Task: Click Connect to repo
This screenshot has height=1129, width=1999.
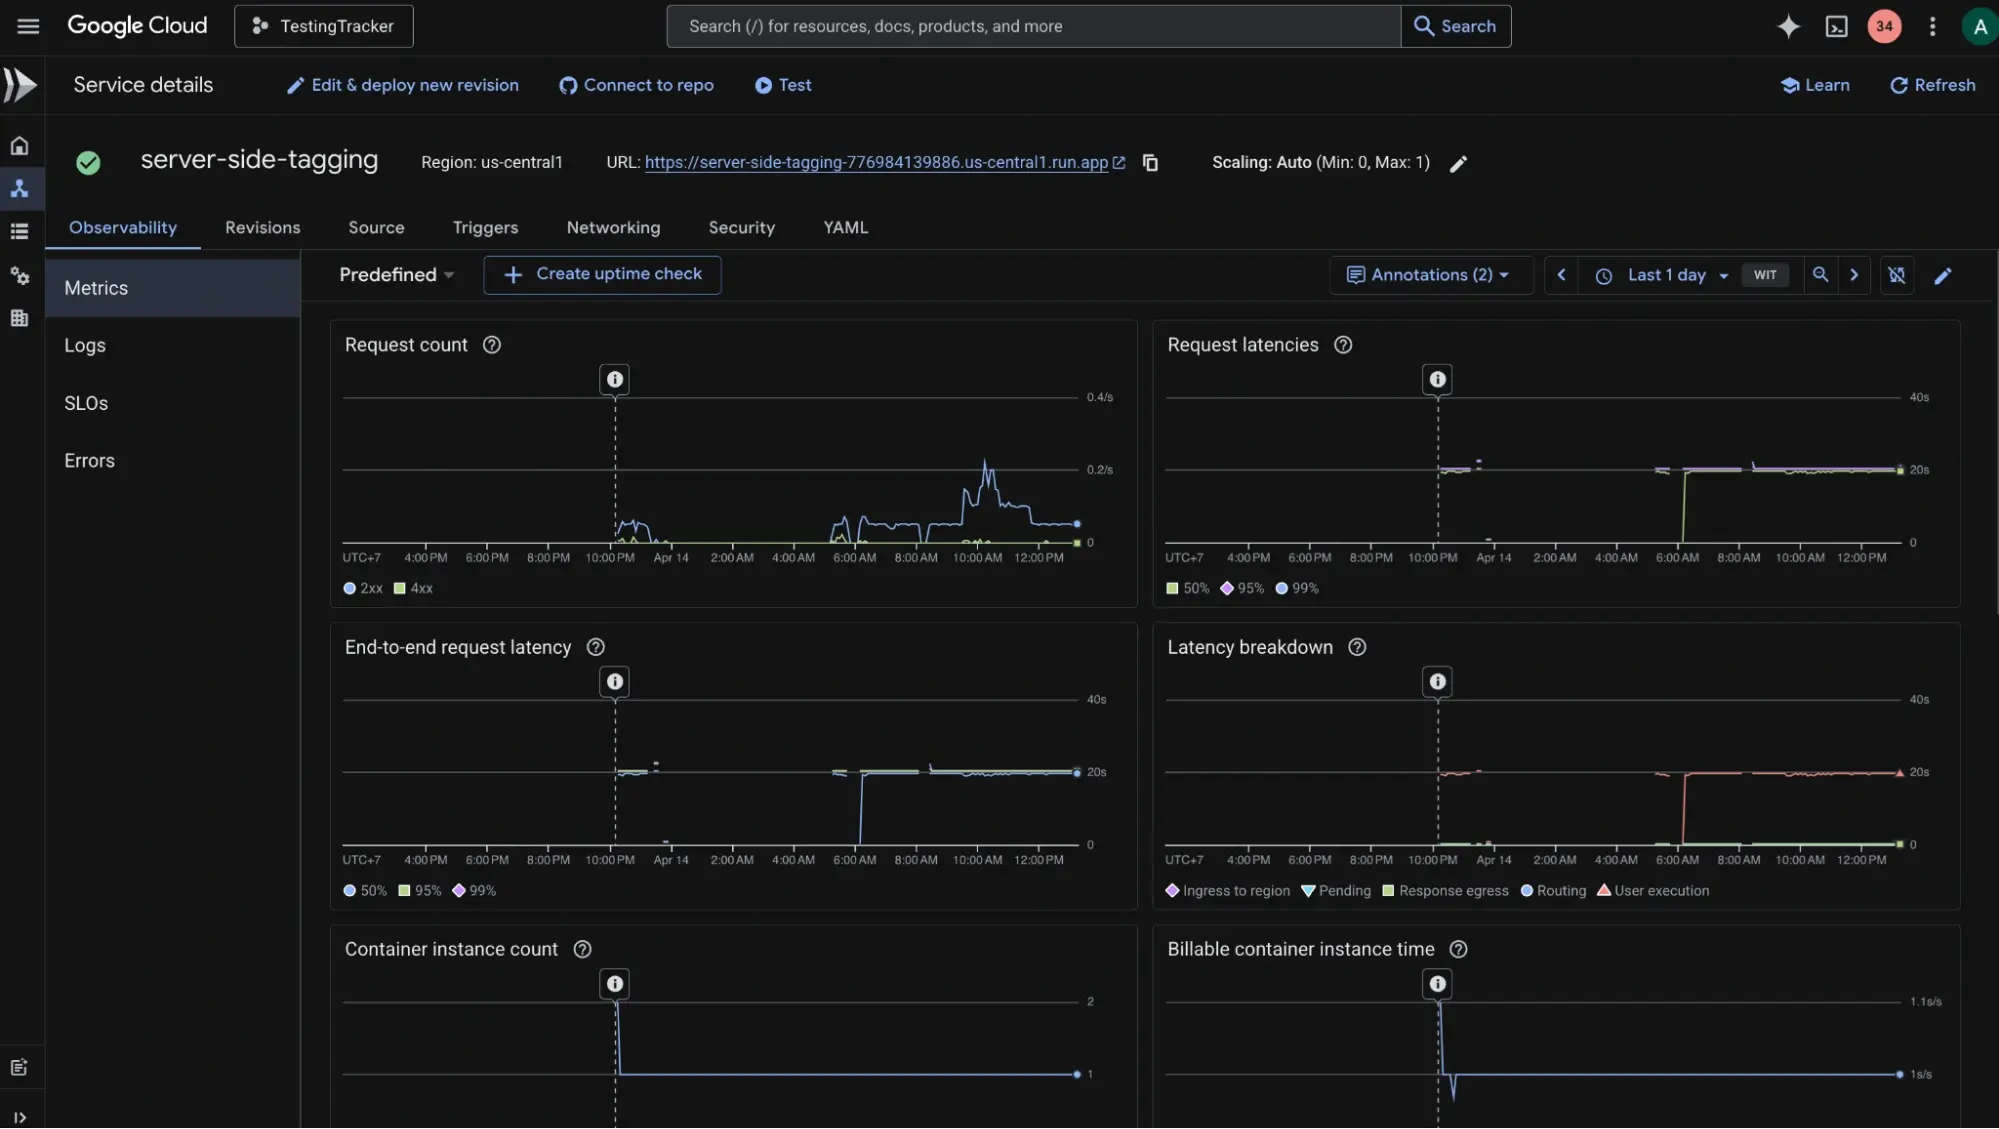Action: (x=636, y=85)
